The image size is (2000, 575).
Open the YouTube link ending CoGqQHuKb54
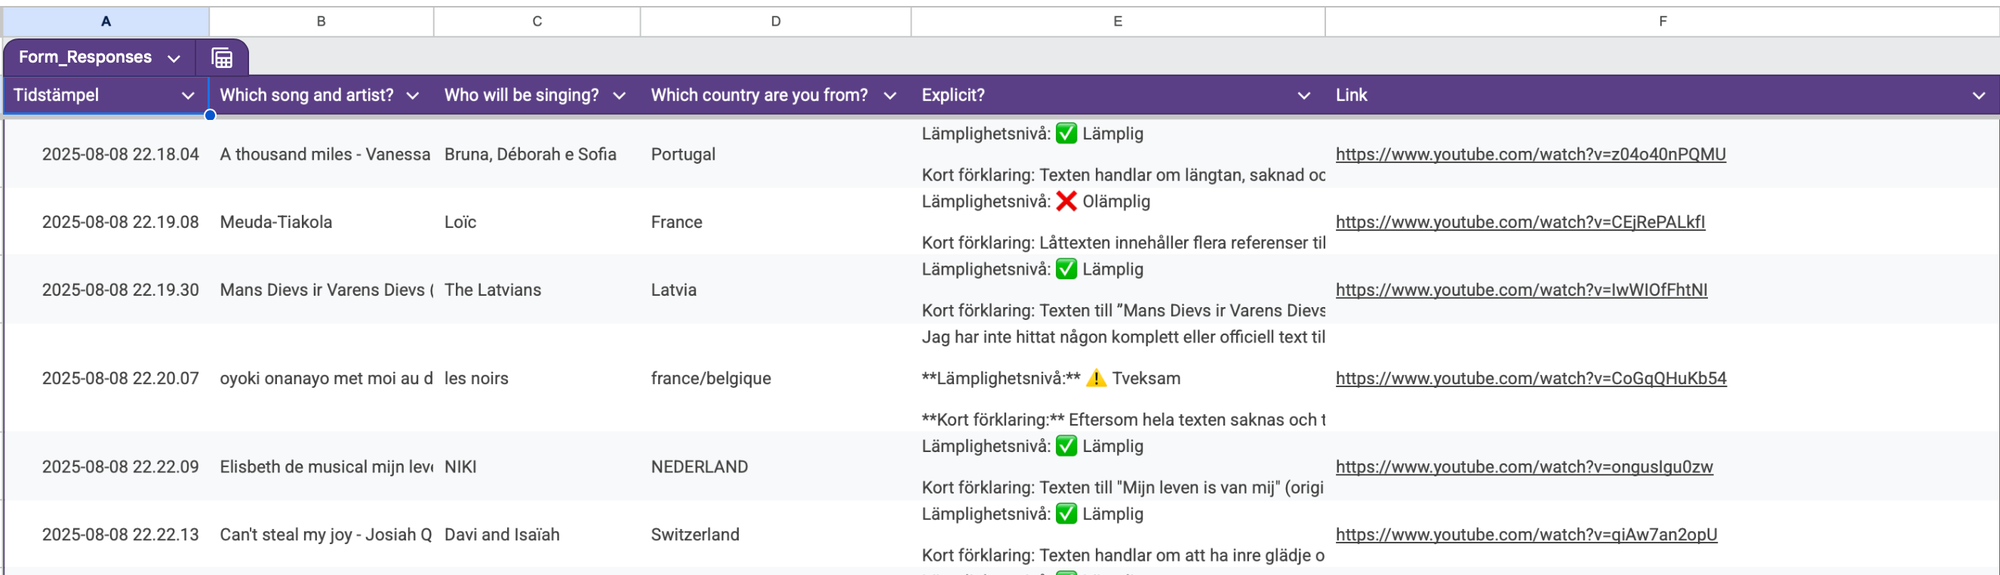point(1531,378)
